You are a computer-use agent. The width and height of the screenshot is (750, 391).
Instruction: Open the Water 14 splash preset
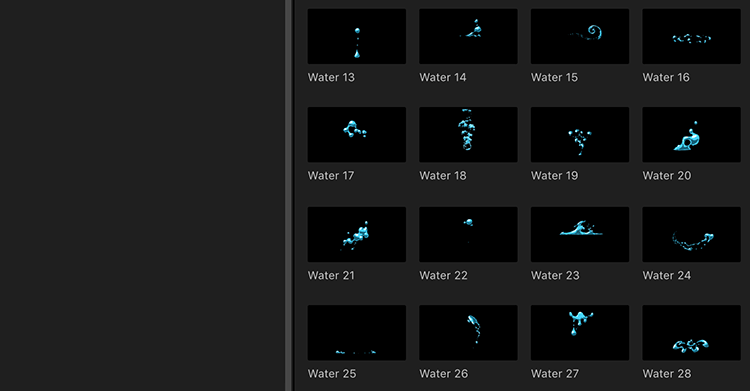coord(468,36)
